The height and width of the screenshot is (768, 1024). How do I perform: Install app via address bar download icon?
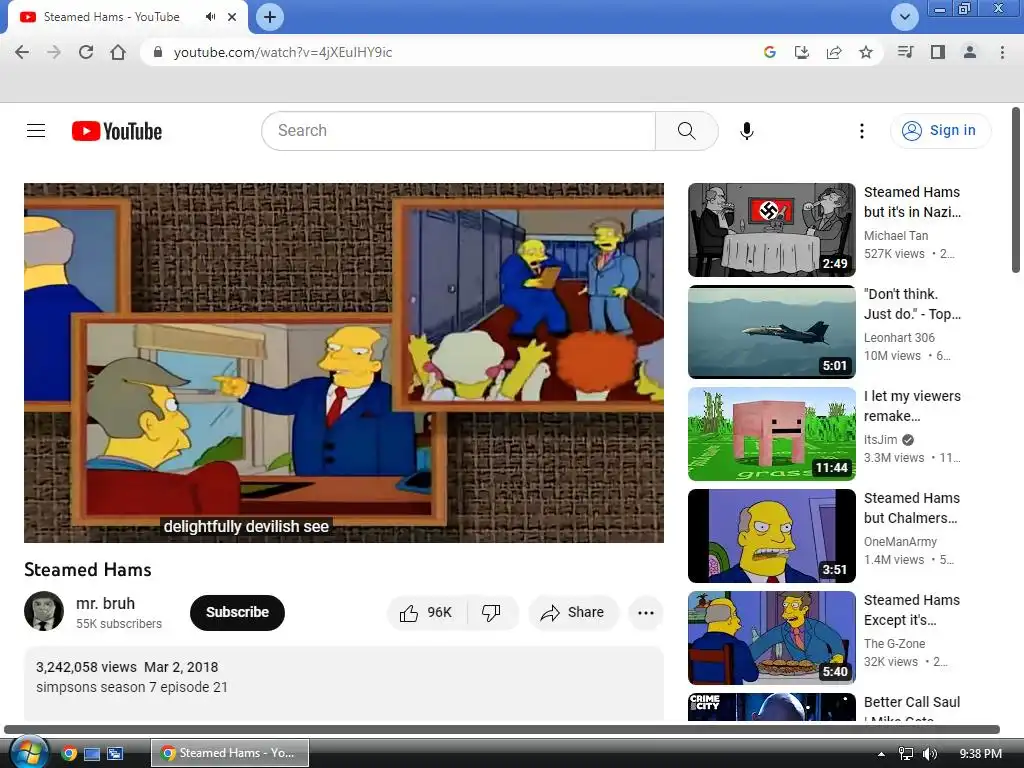[x=801, y=52]
